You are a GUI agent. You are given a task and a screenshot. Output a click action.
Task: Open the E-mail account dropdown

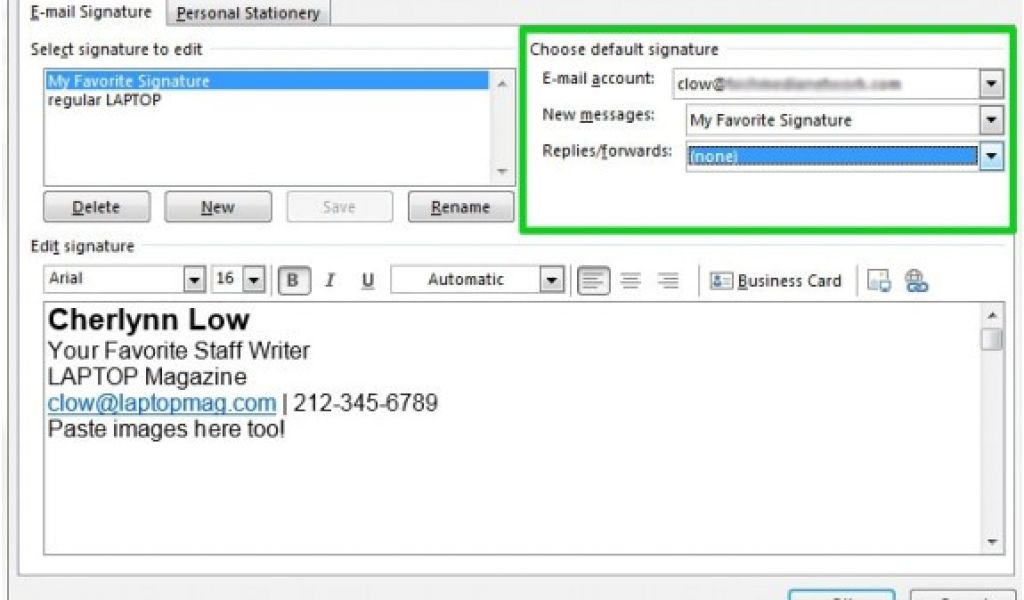(x=993, y=83)
